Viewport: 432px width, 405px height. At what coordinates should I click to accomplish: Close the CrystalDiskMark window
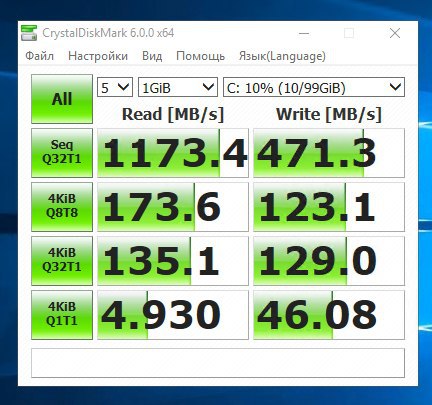point(395,33)
